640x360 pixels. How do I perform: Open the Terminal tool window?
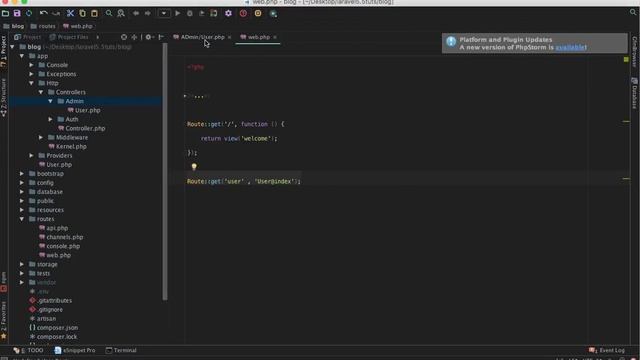coord(121,350)
